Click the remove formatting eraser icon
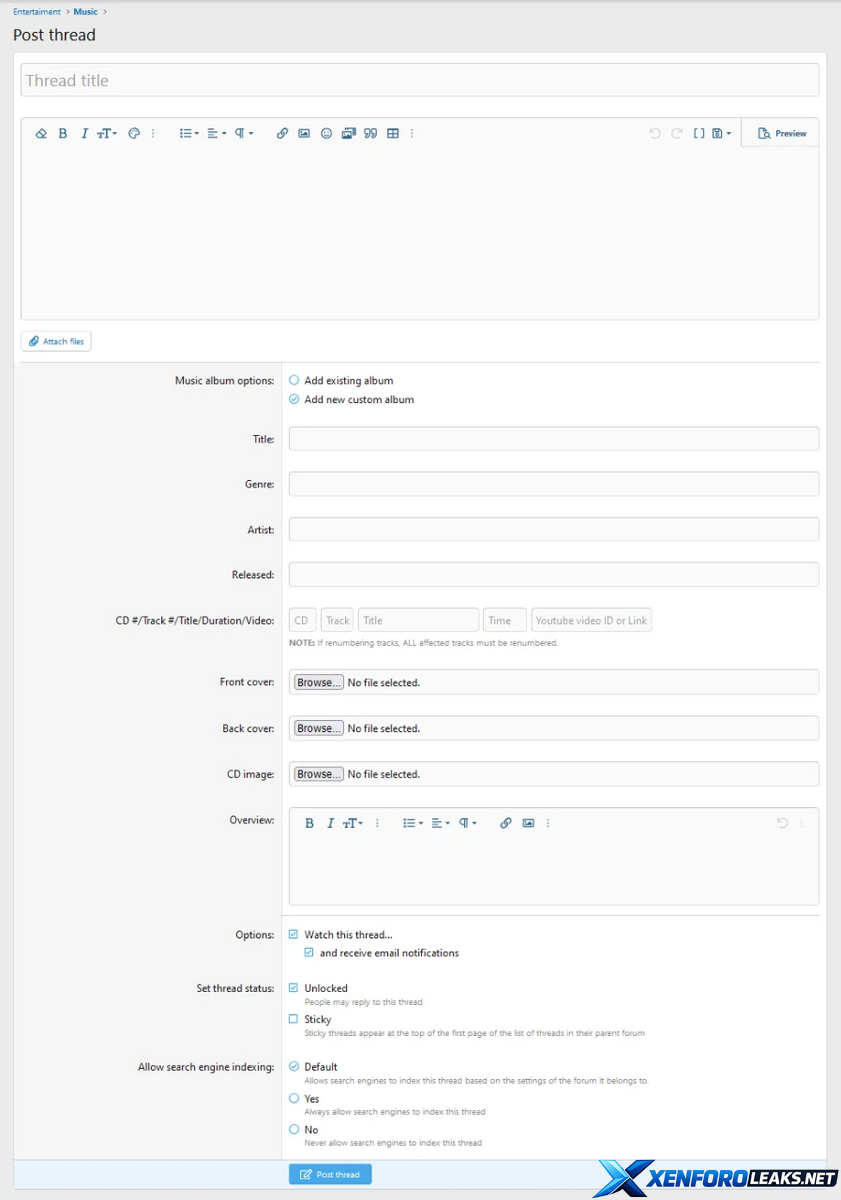Image resolution: width=841 pixels, height=1200 pixels. pos(41,133)
